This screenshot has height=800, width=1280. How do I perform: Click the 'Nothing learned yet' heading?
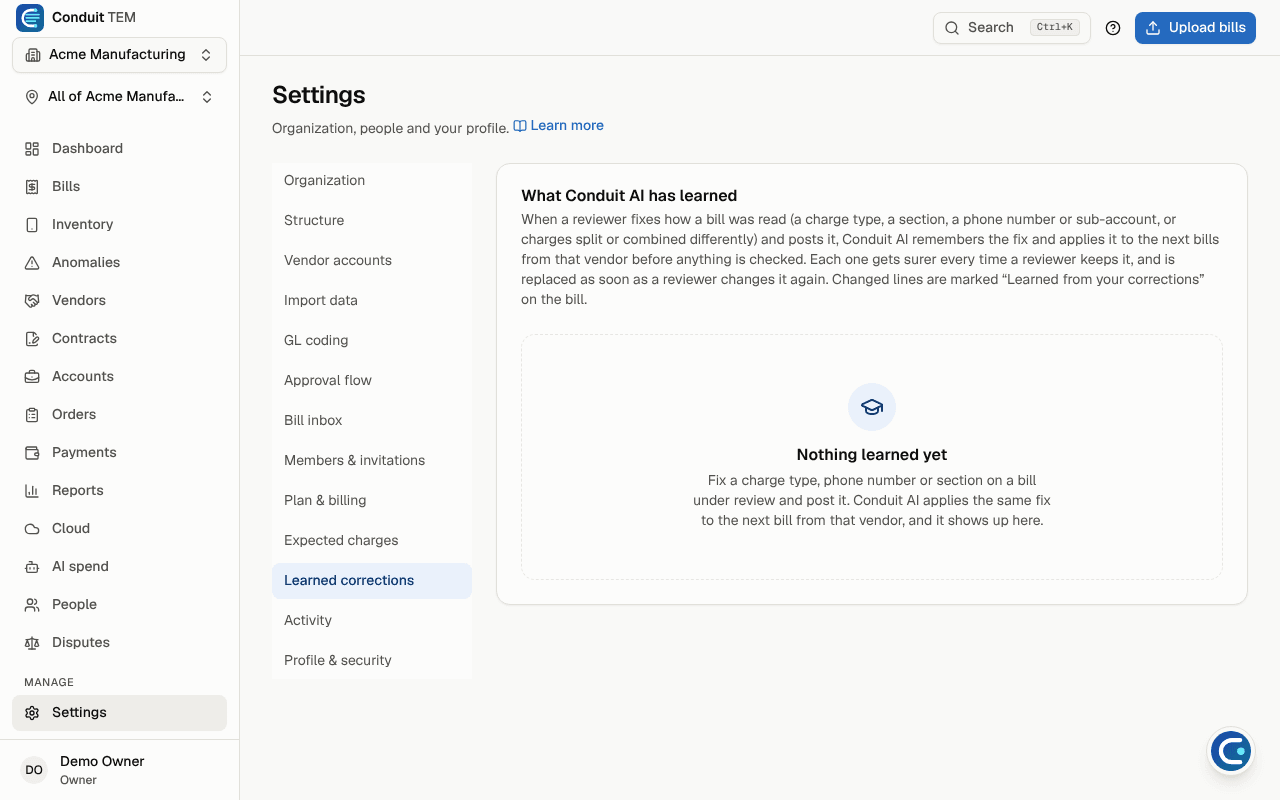coord(872,455)
